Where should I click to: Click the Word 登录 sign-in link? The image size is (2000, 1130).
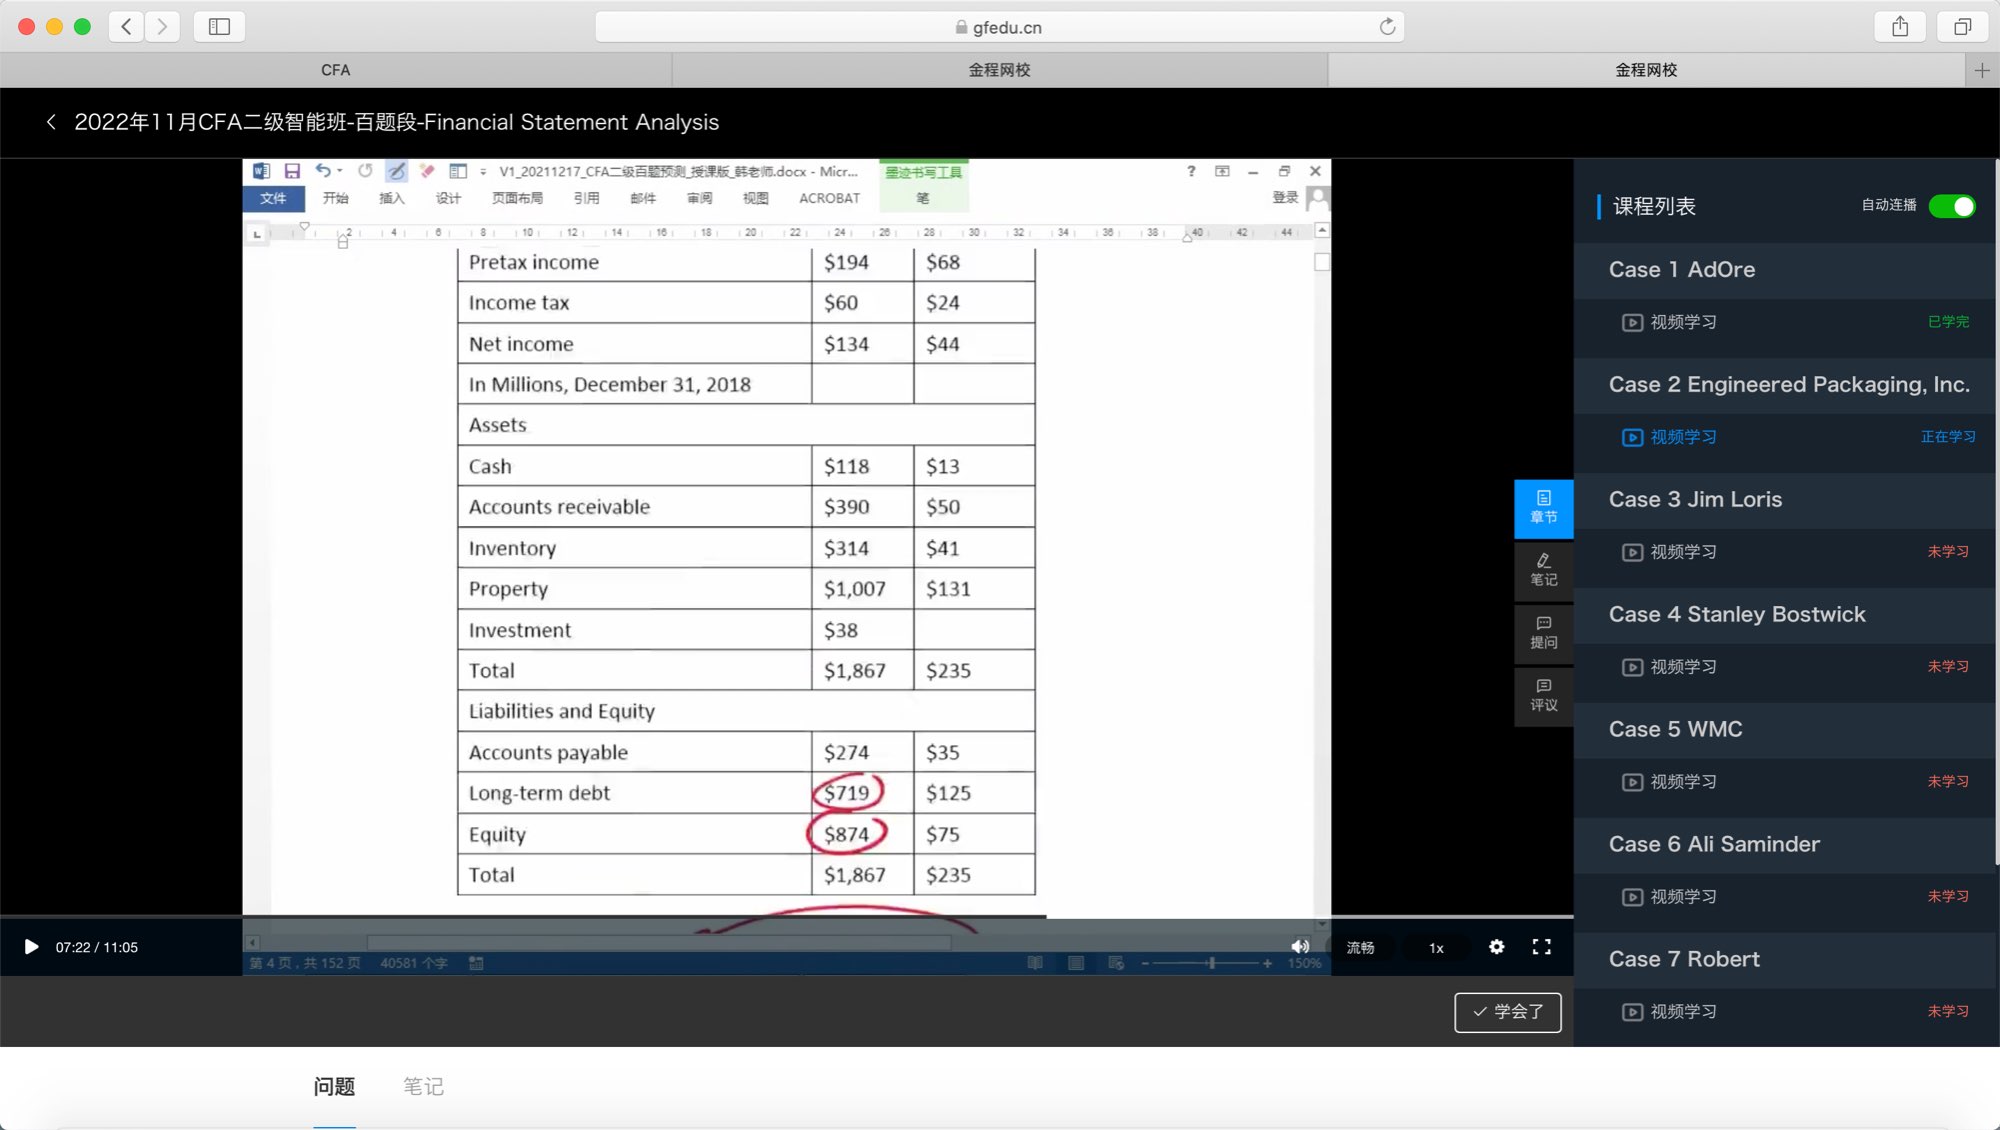[1285, 198]
